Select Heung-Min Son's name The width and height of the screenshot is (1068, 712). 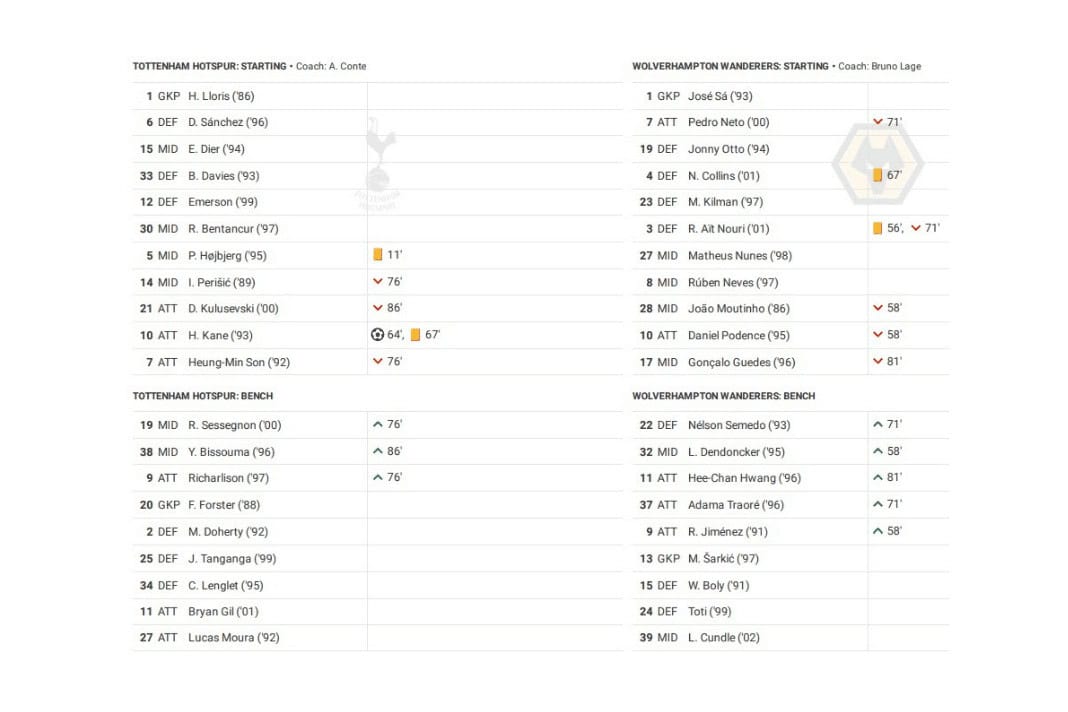click(x=238, y=362)
